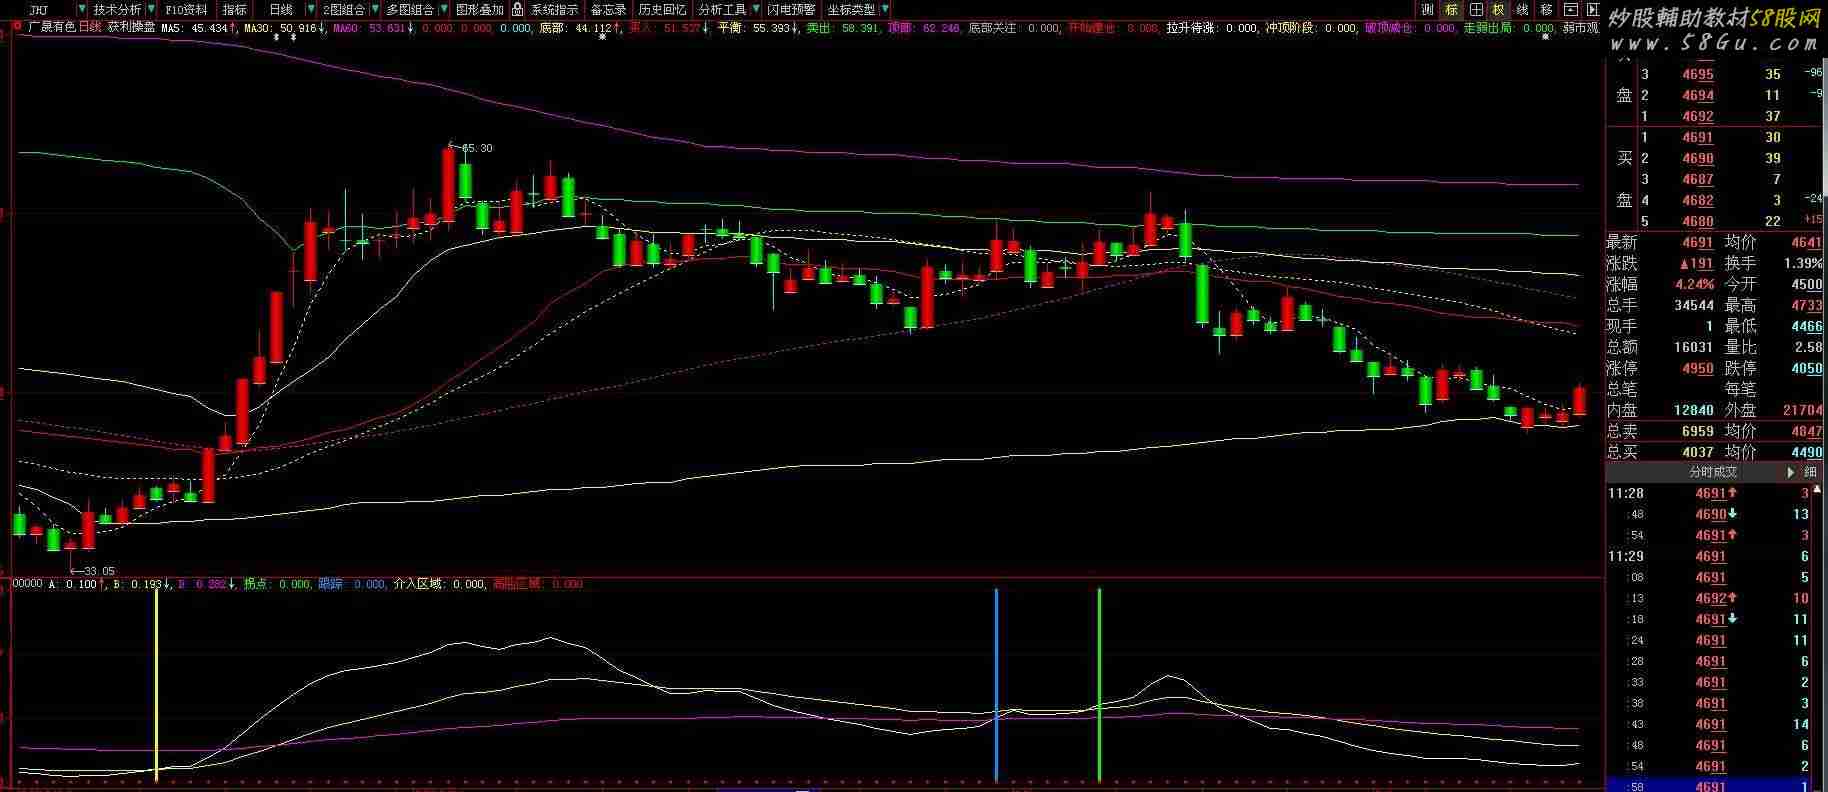Open the 分析工具 menu
The image size is (1828, 792).
(x=722, y=9)
